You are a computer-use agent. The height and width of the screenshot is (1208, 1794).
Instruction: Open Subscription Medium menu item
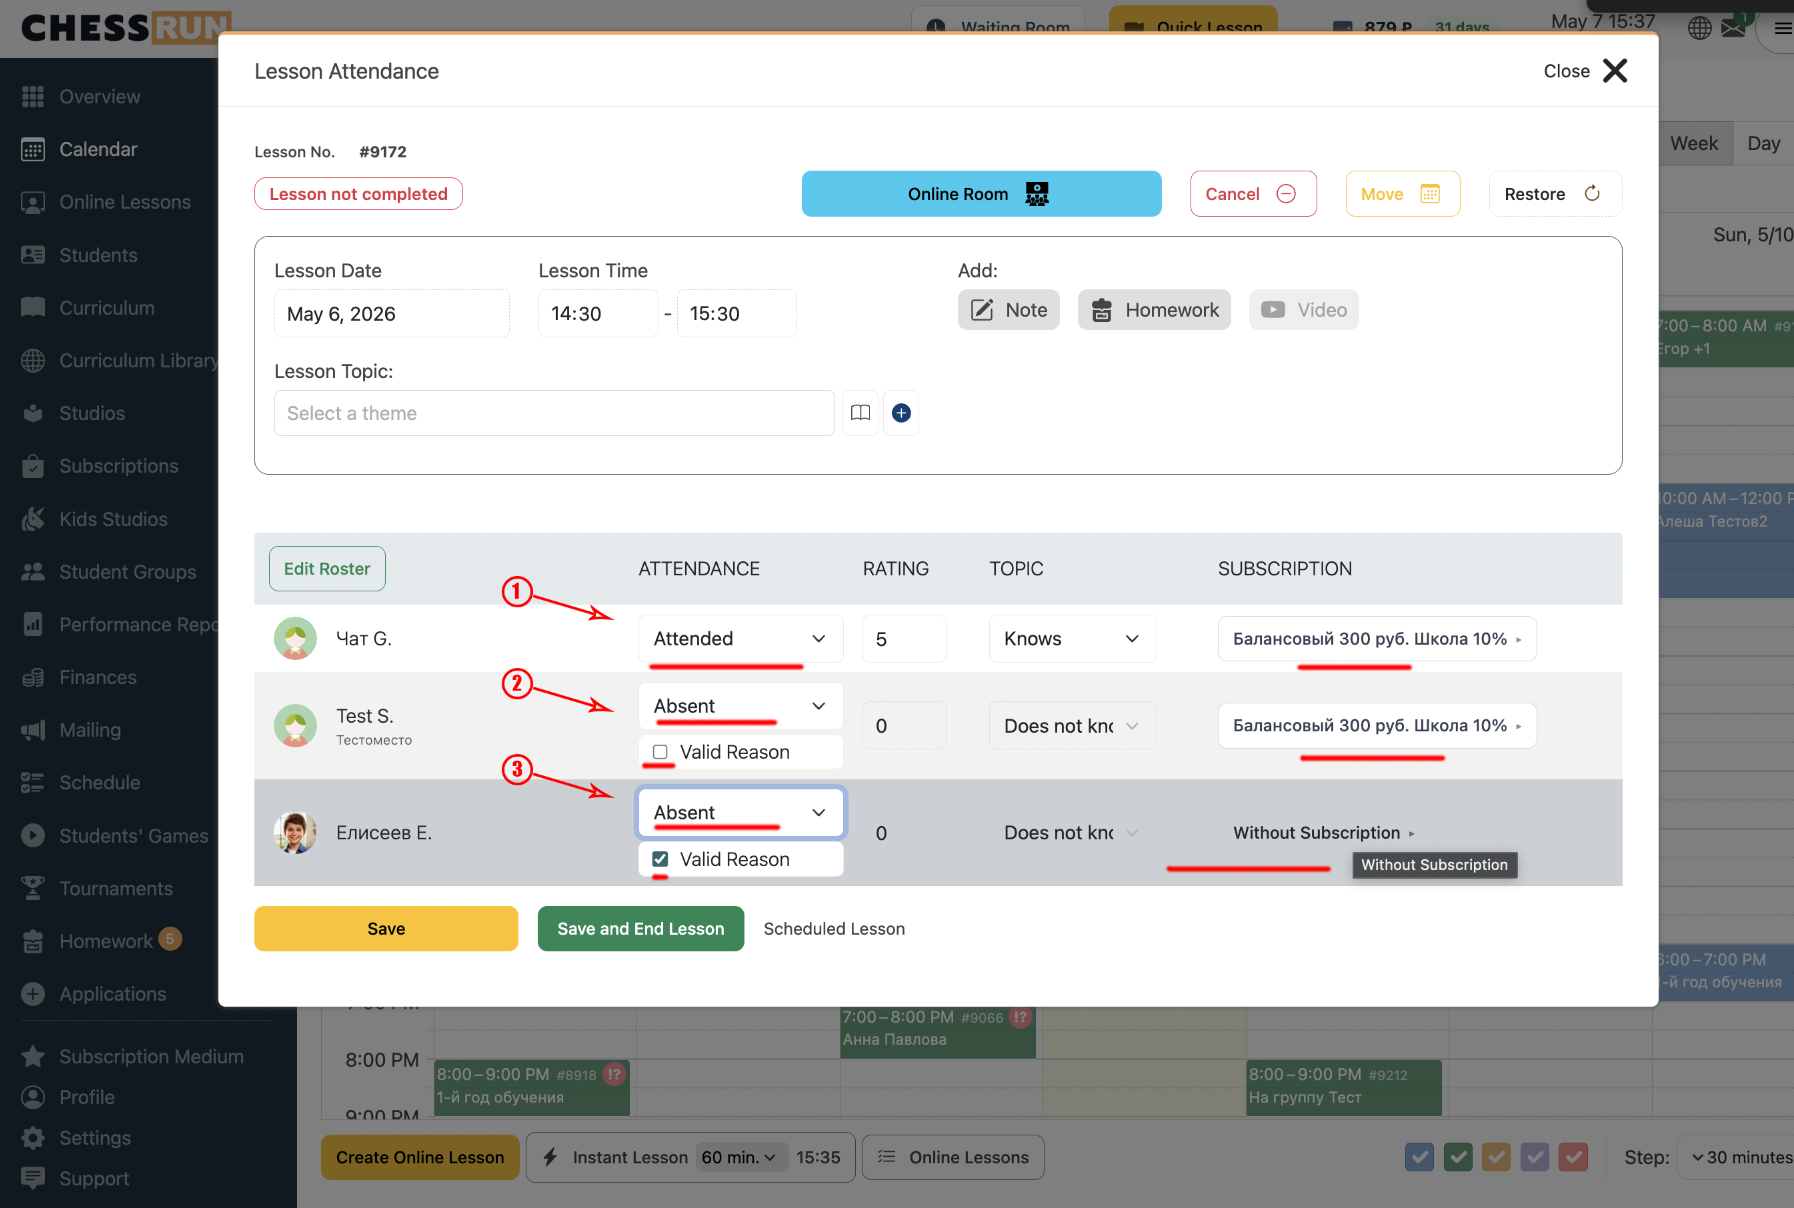[x=133, y=1057]
